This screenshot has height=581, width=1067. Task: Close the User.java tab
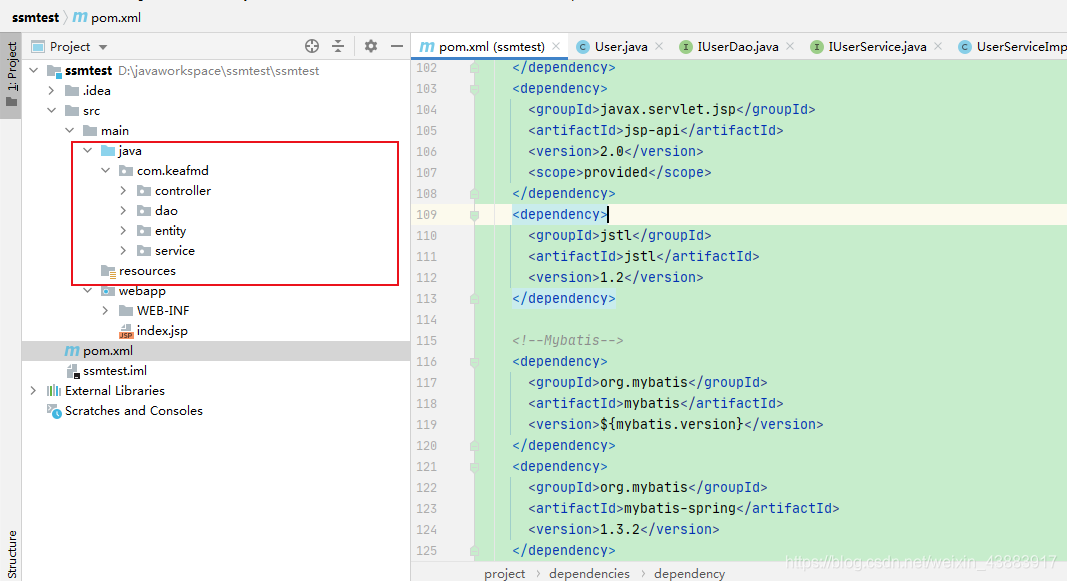click(659, 46)
